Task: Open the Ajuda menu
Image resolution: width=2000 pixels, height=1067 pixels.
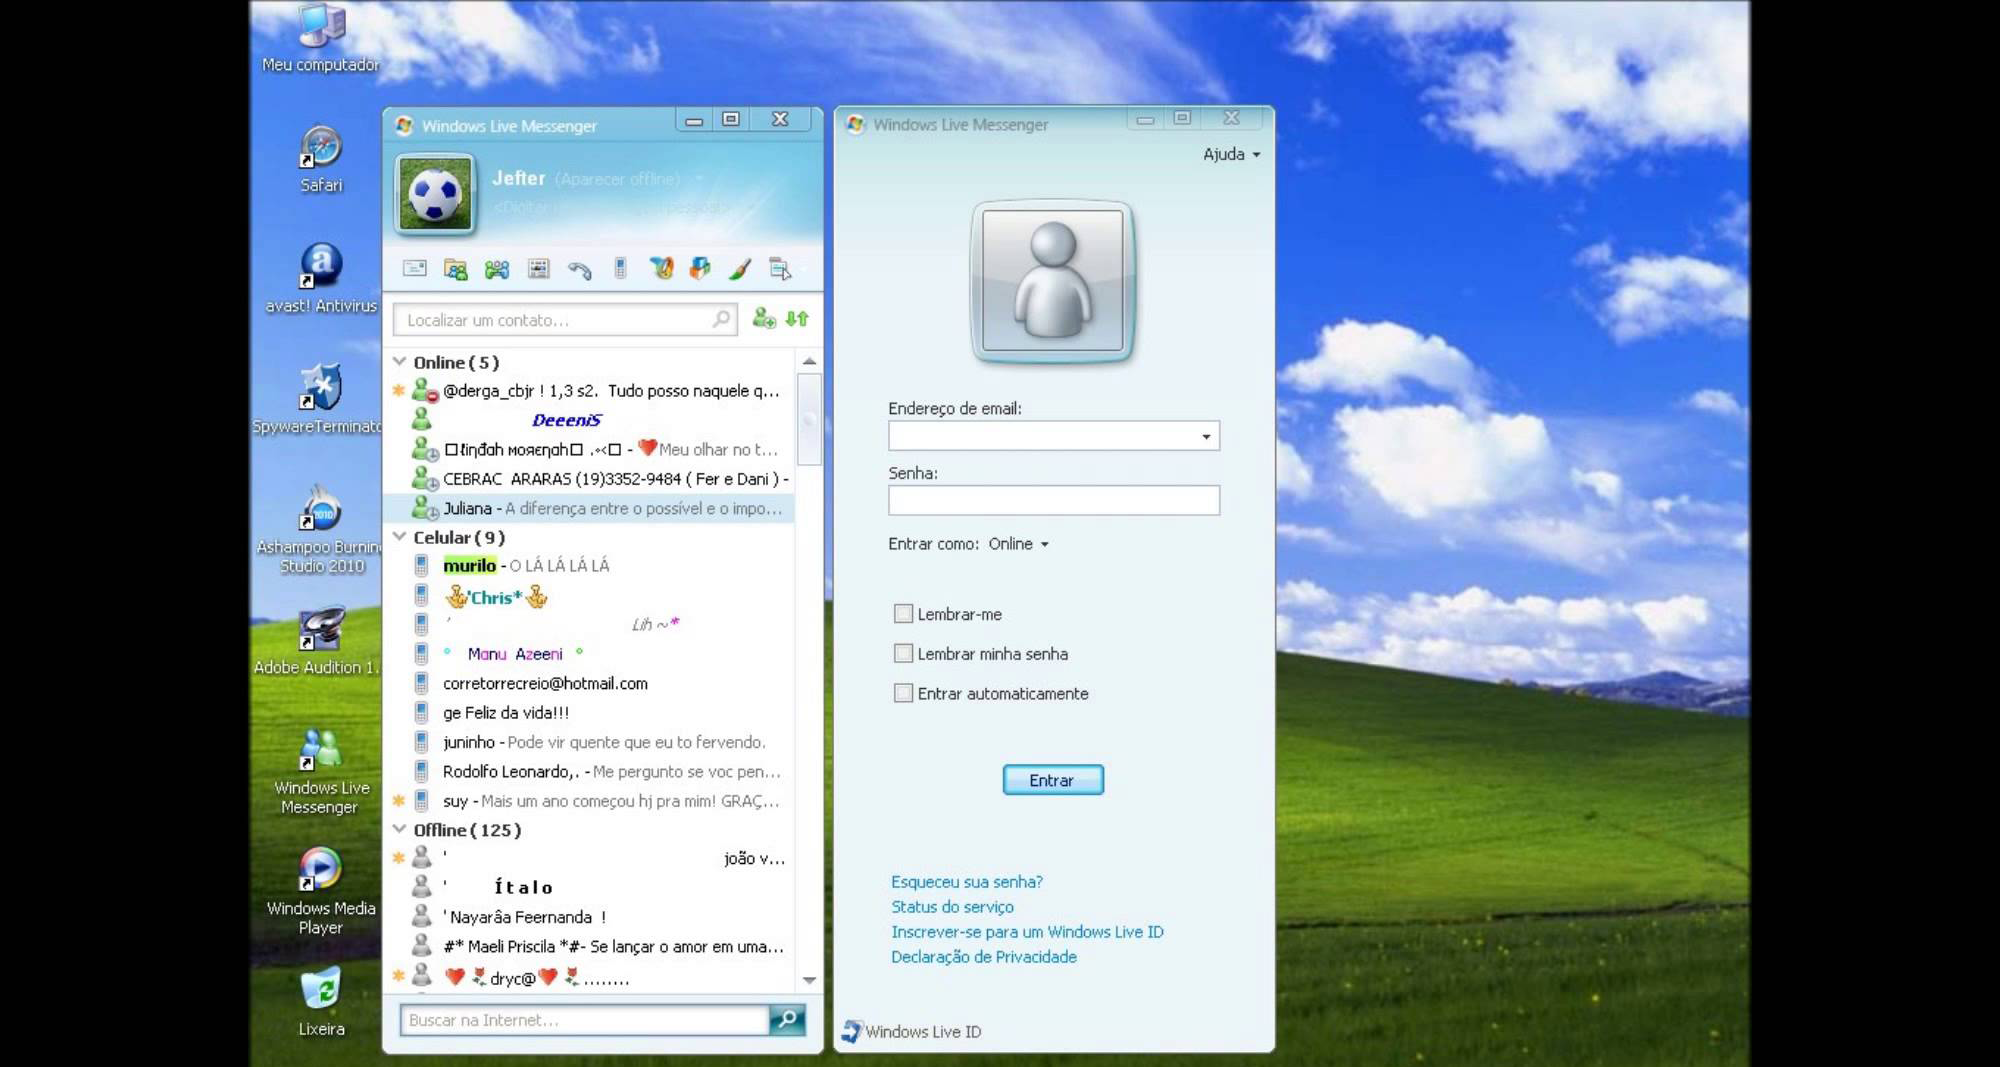Action: tap(1230, 154)
